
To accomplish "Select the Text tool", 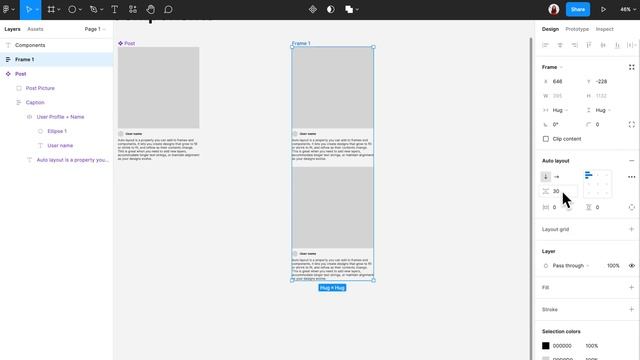I will (x=115, y=9).
